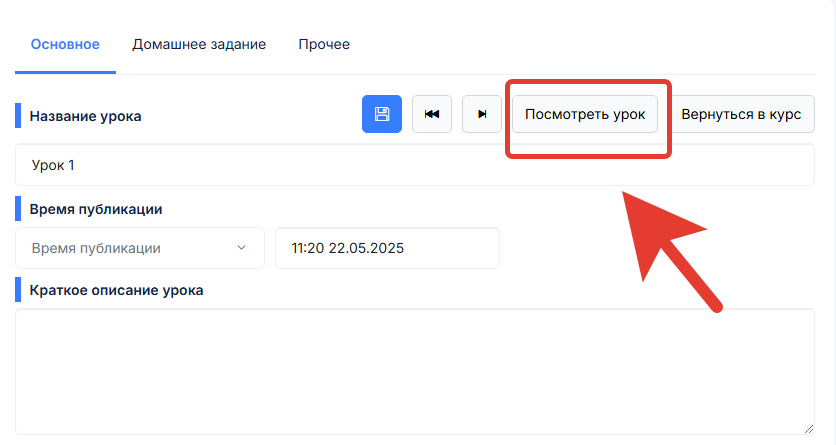This screenshot has width=836, height=445.
Task: Click the date field showing 11:20 22.05.2025
Action: pyautogui.click(x=388, y=248)
